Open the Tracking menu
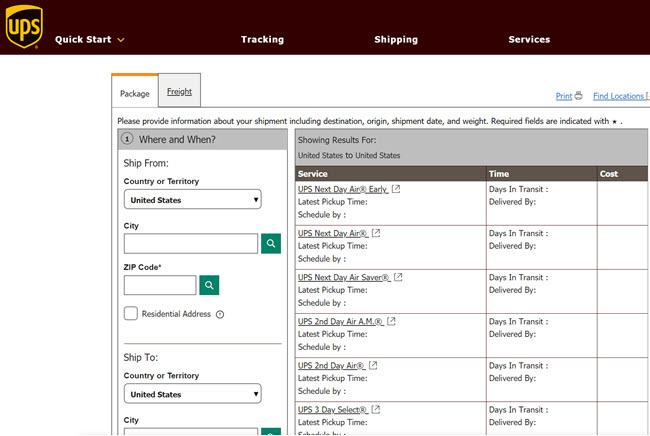 click(262, 39)
